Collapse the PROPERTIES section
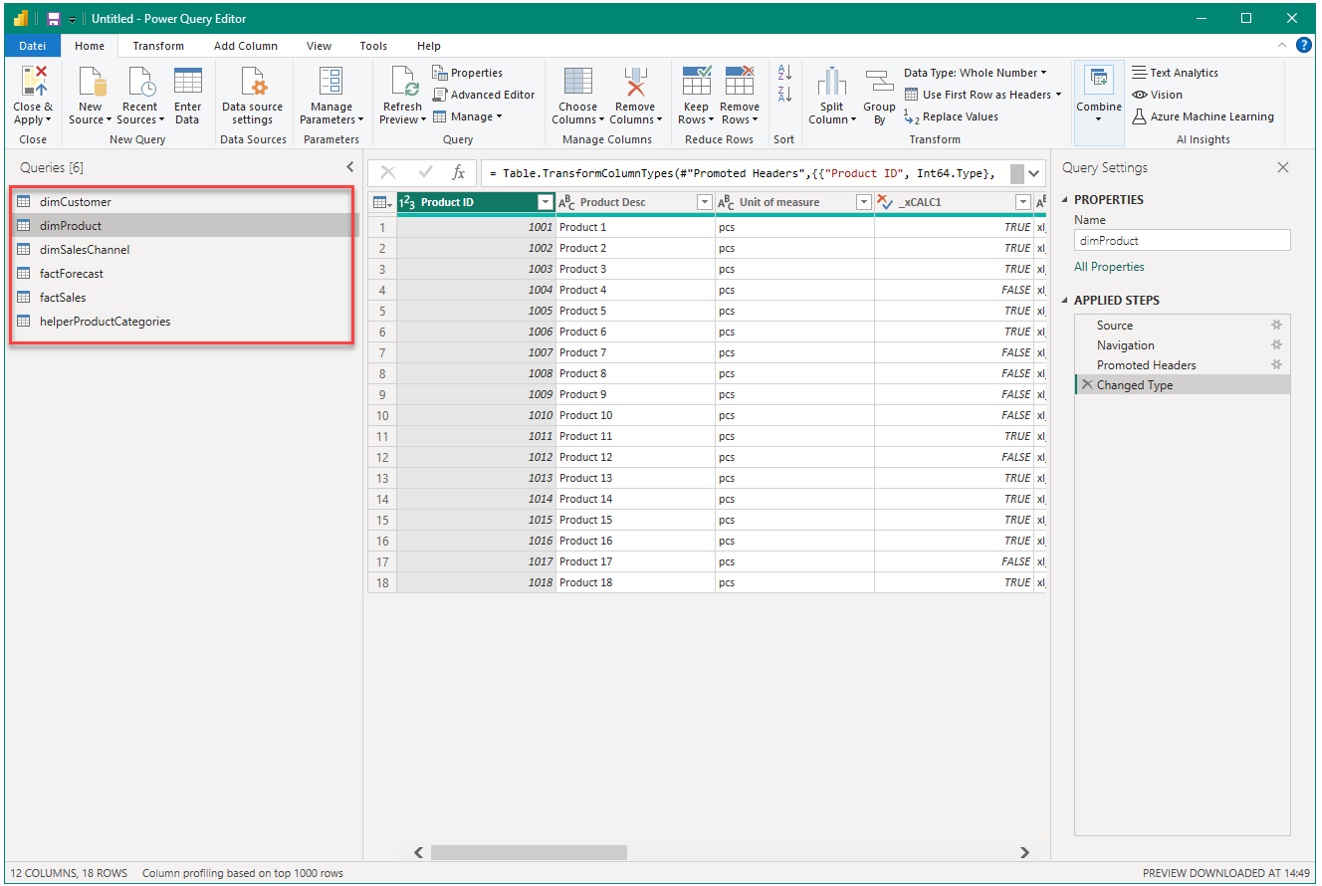This screenshot has height=886, width=1322. [1065, 200]
